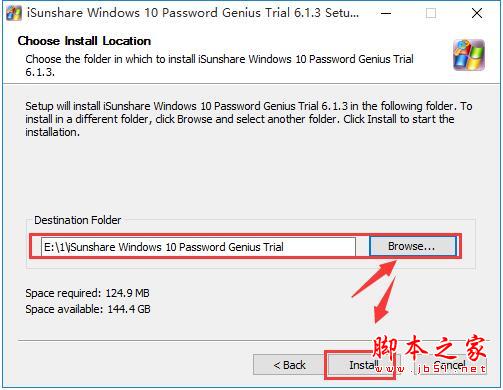Screen dimensions: 503x390
Task: Start installation with the Install button
Action: [362, 365]
